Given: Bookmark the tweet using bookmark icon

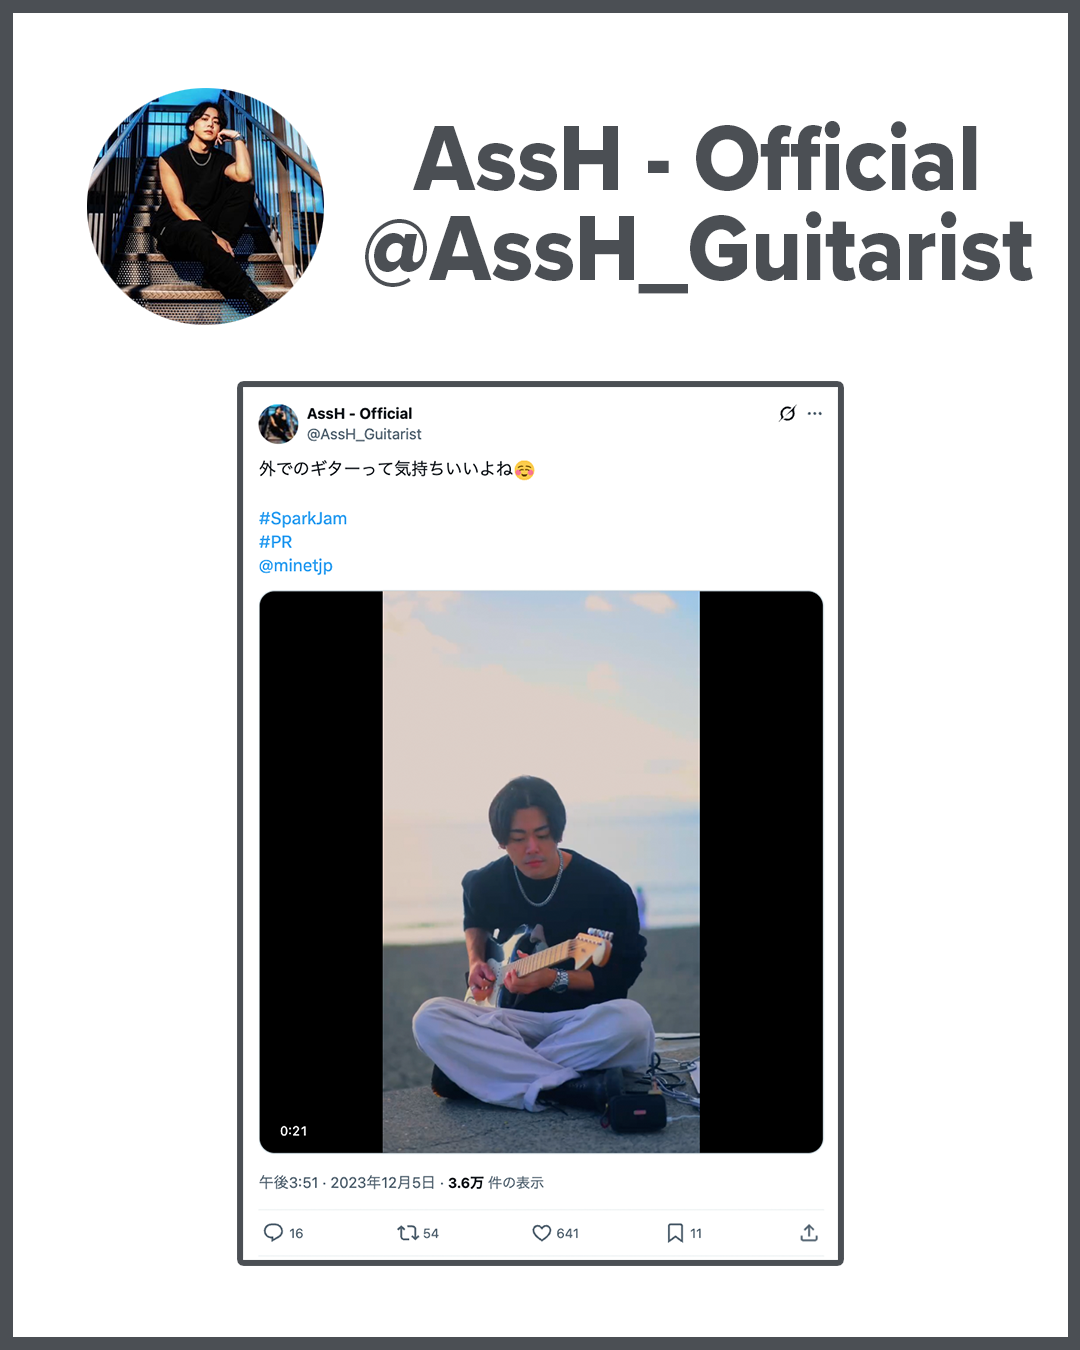Looking at the screenshot, I should coord(675,1233).
